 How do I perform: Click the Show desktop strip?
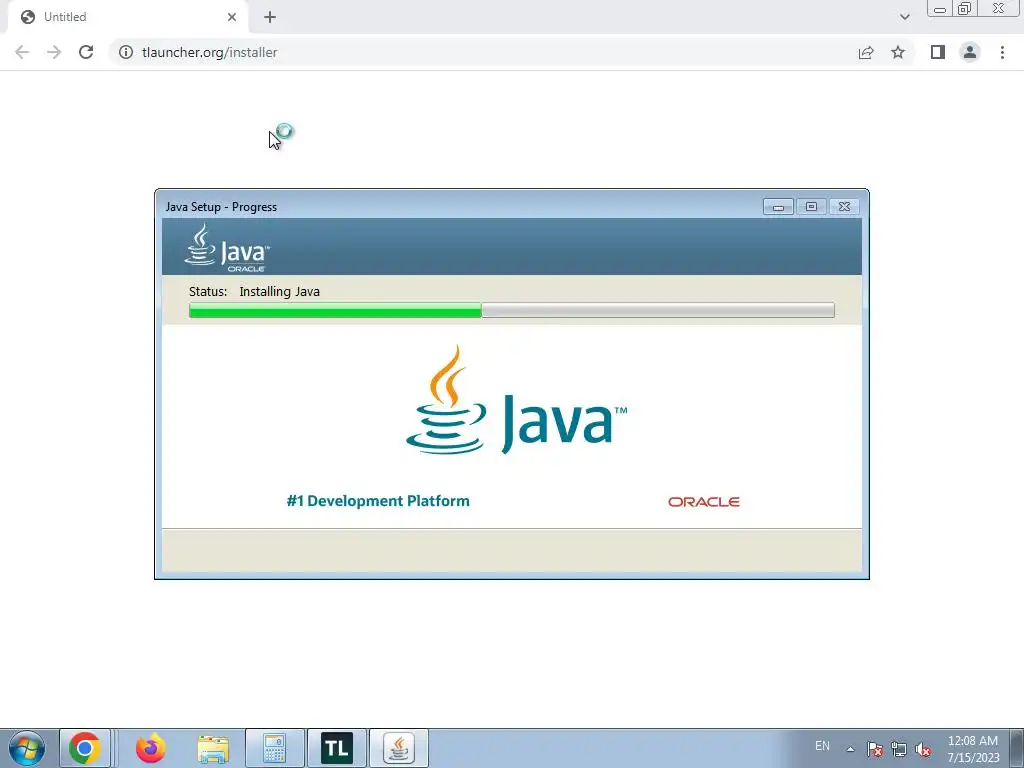(x=1016, y=748)
